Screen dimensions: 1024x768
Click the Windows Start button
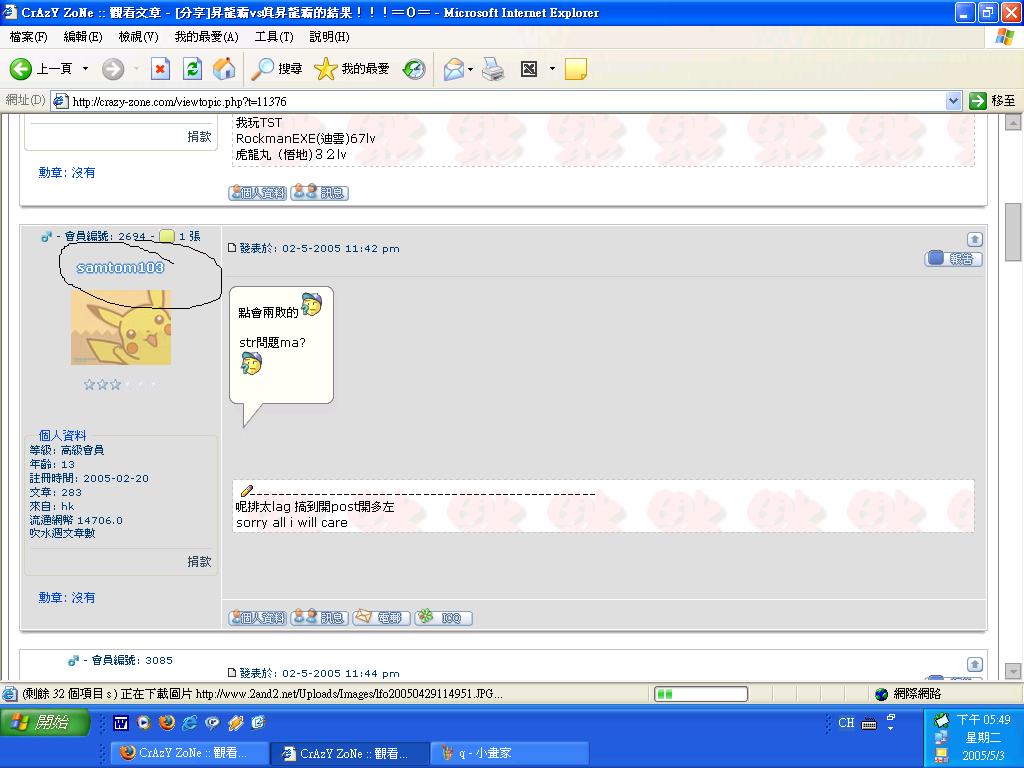pyautogui.click(x=46, y=722)
